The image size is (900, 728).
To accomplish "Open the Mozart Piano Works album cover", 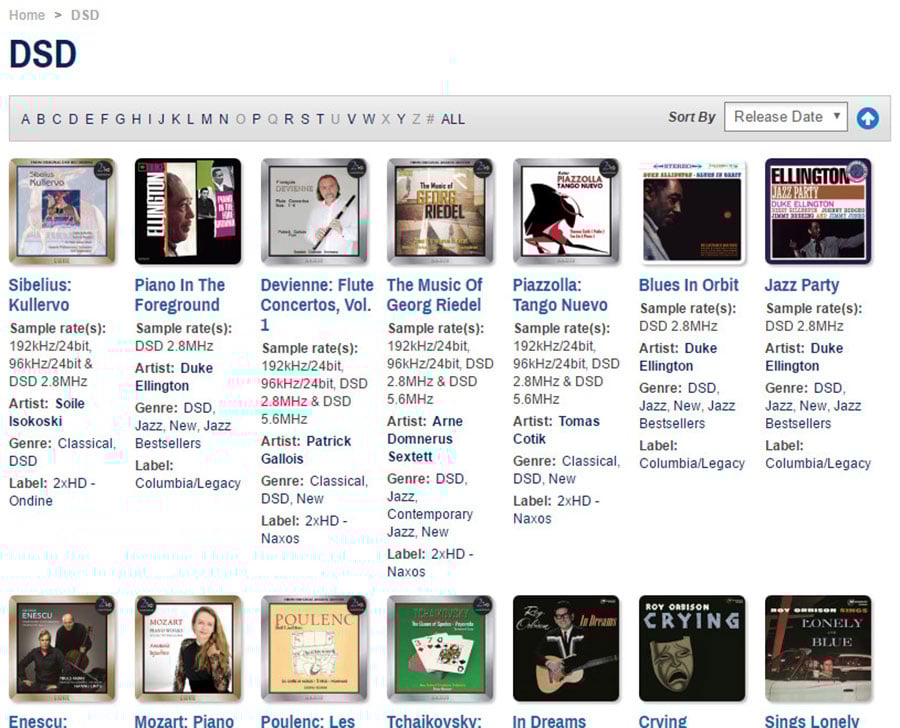I will pos(188,648).
